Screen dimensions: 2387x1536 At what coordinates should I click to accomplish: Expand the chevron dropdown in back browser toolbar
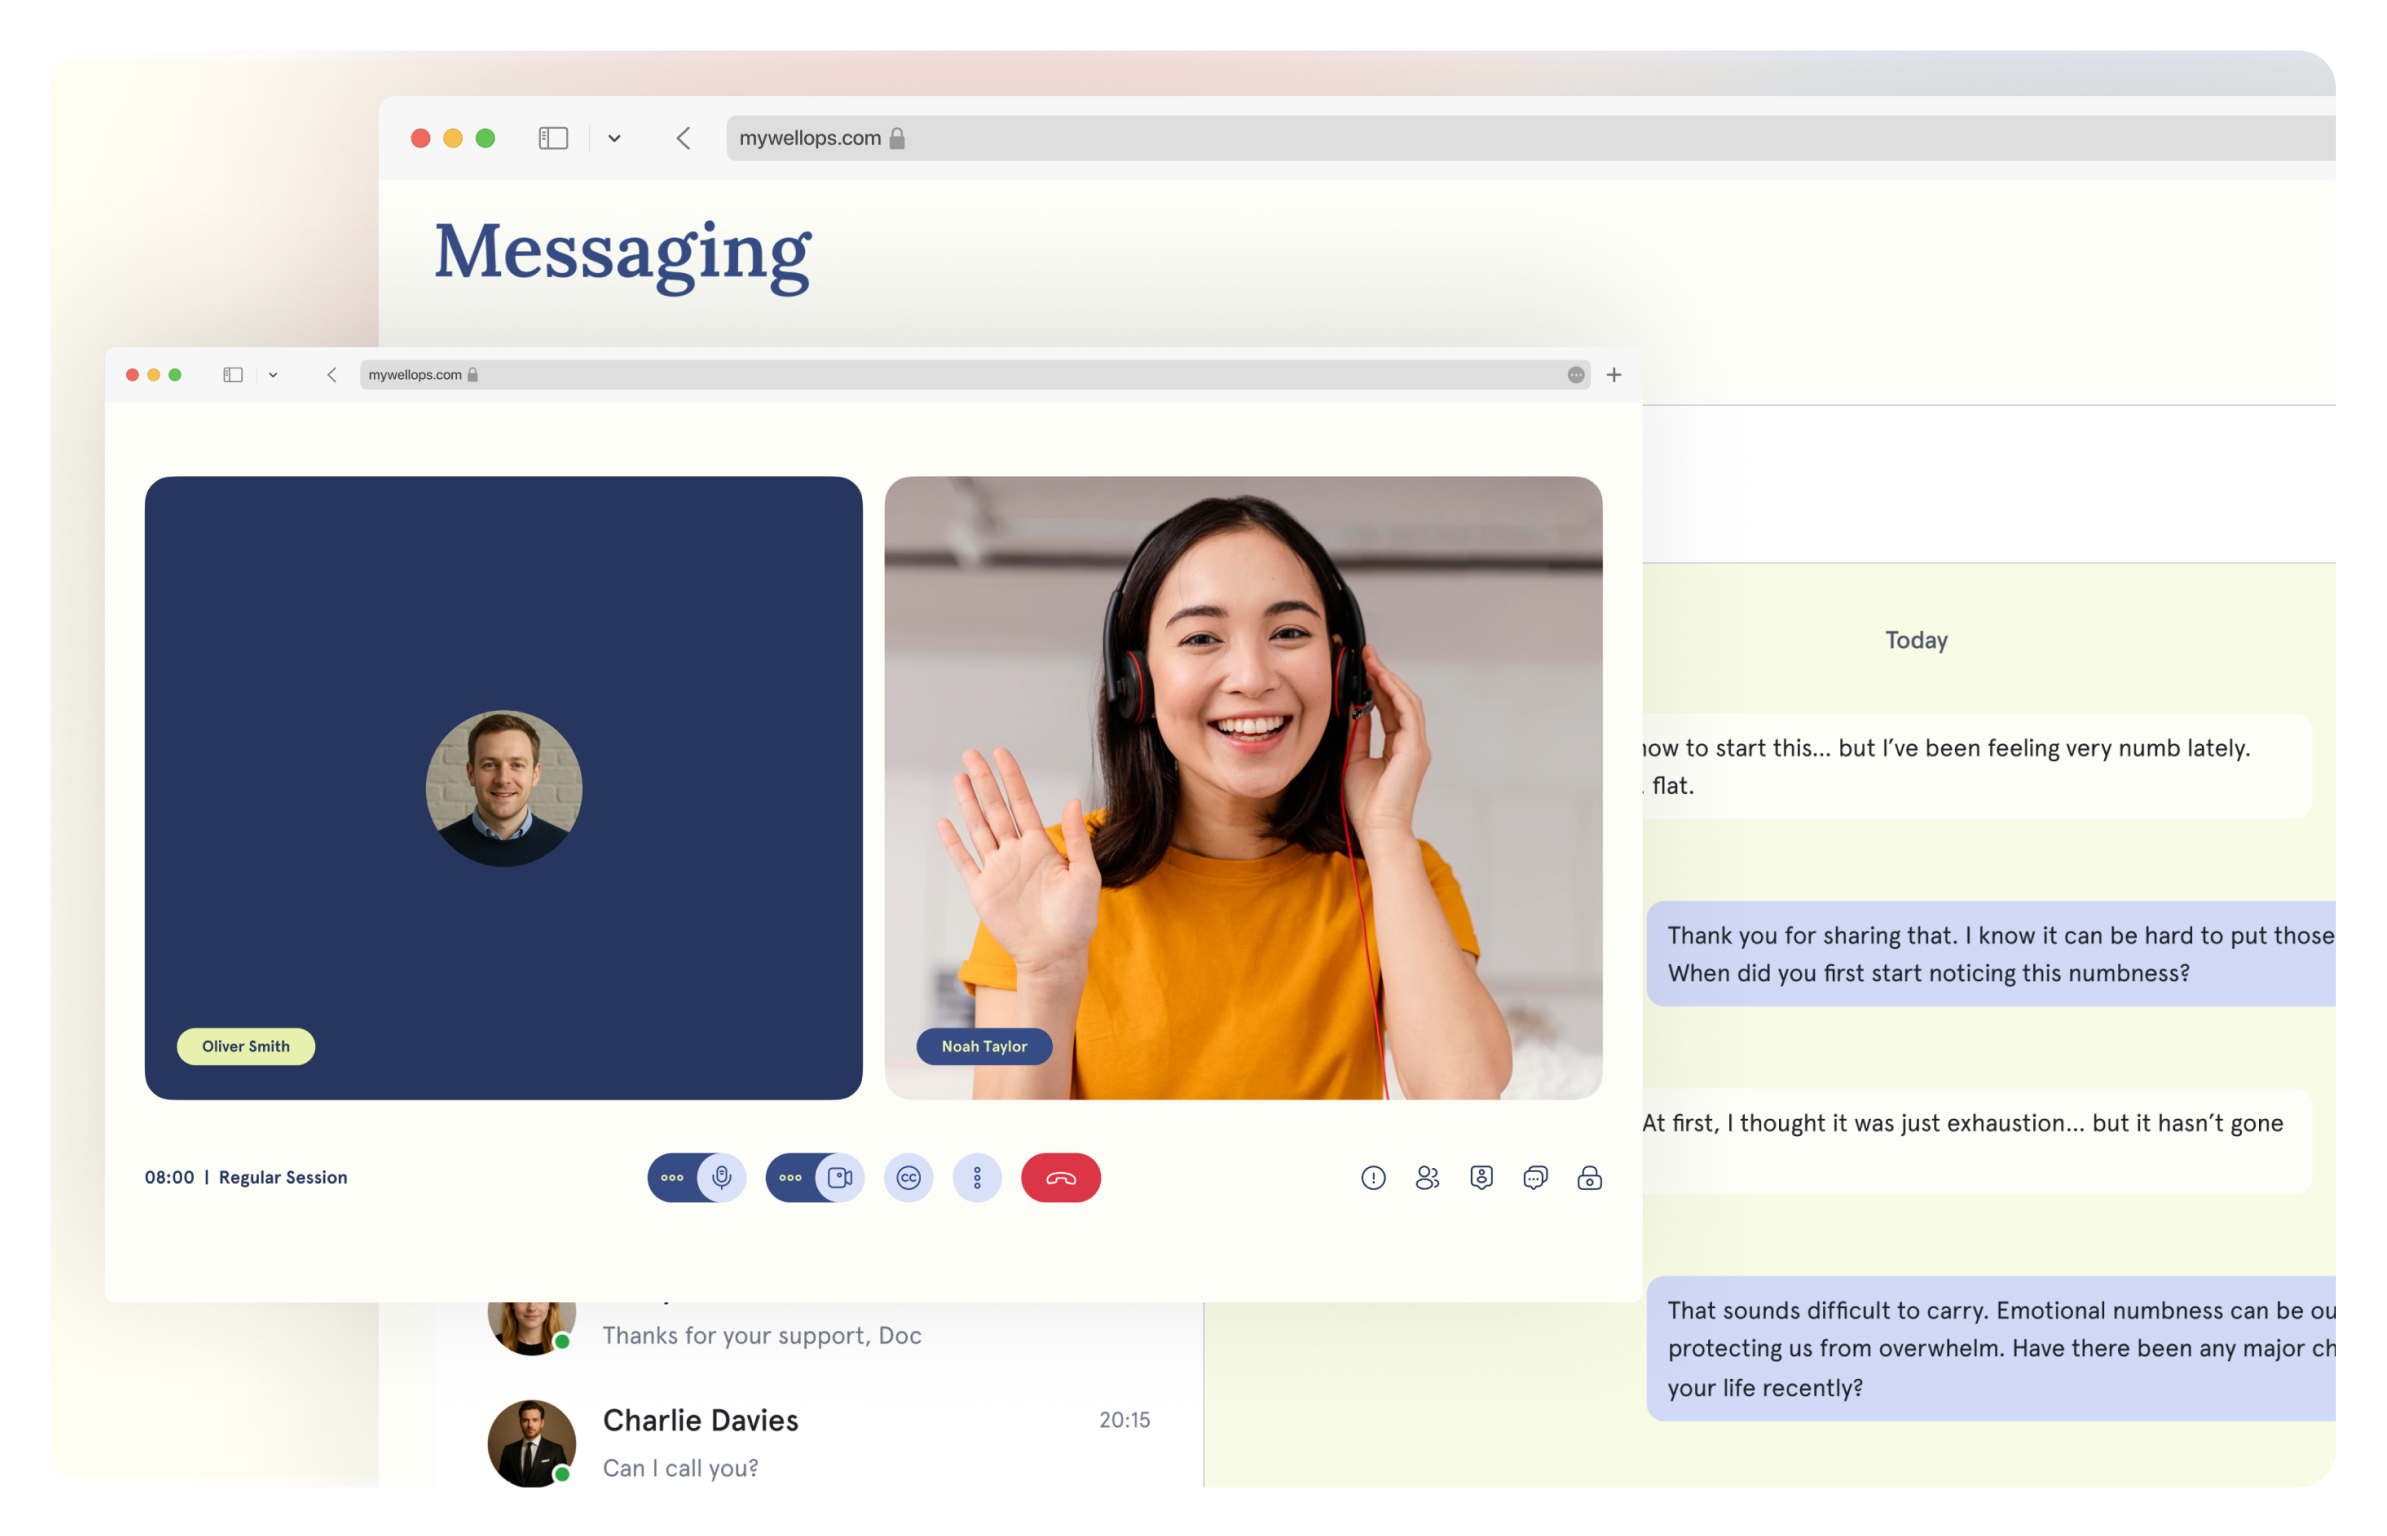[x=614, y=138]
